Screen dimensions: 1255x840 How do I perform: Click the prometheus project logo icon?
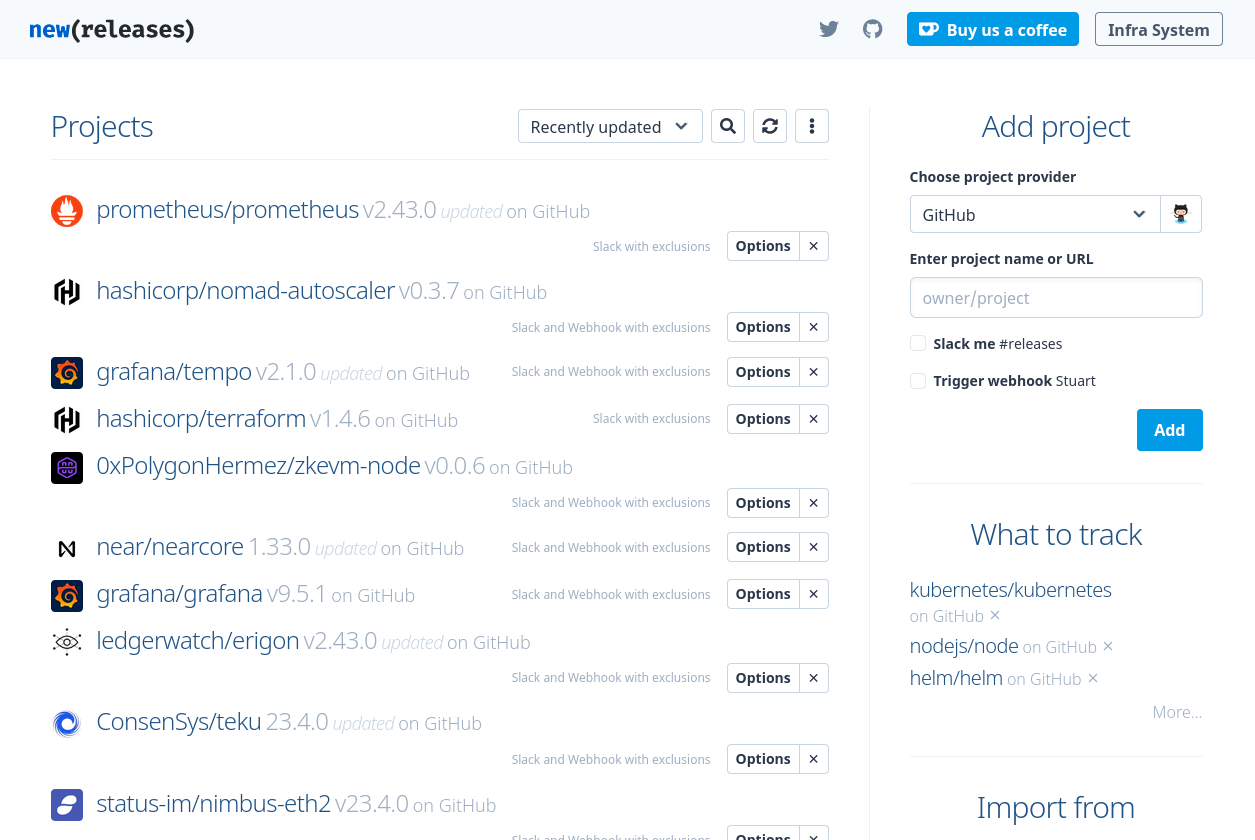click(x=67, y=211)
